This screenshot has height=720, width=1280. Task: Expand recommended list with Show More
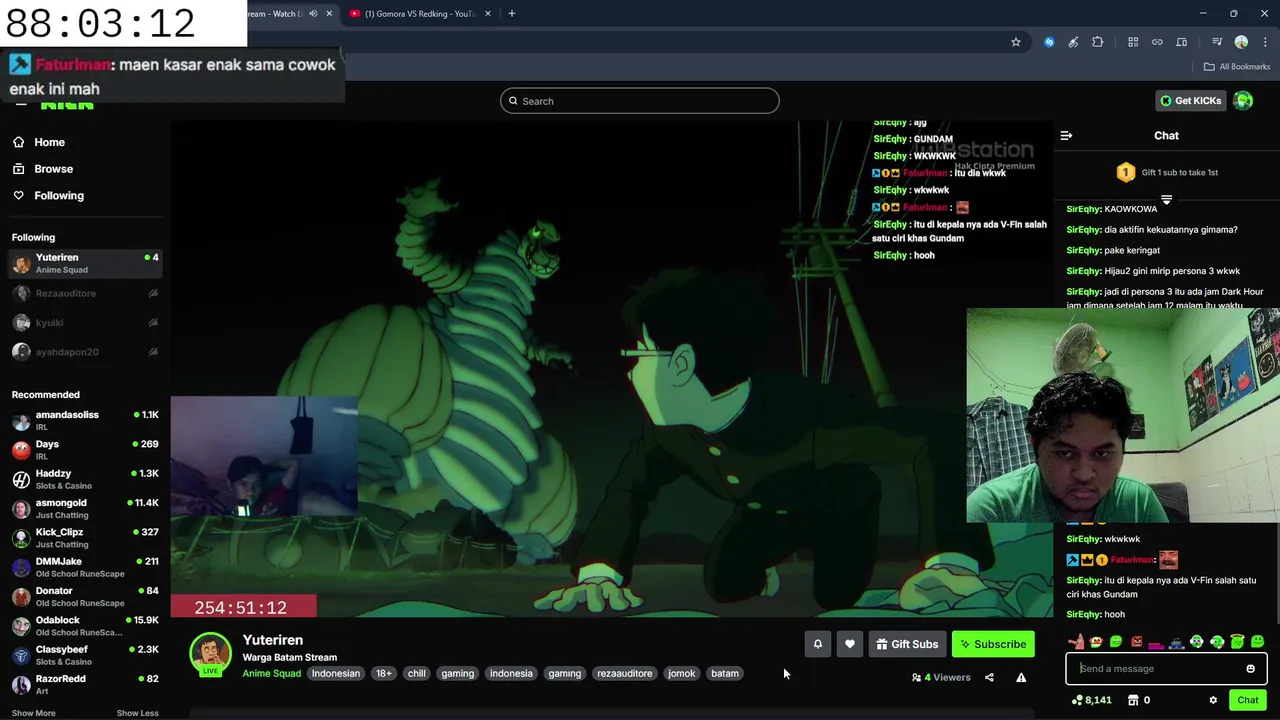pos(33,713)
